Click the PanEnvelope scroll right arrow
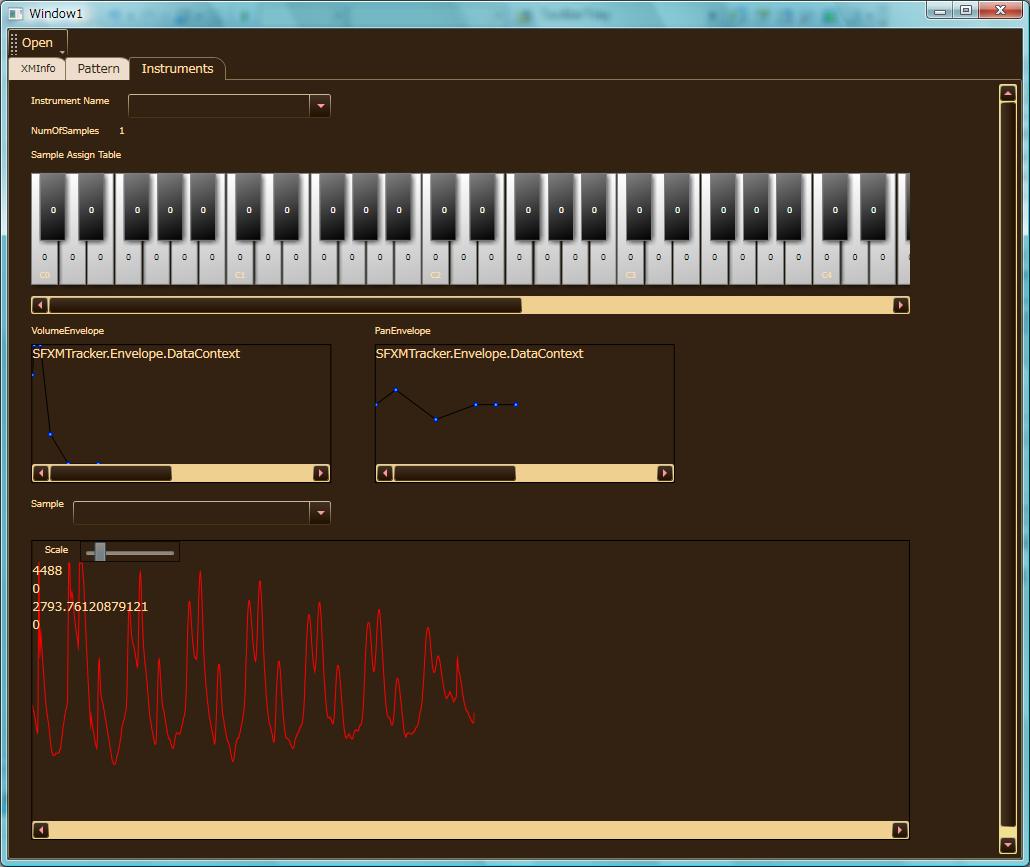This screenshot has width=1030, height=867. click(664, 473)
